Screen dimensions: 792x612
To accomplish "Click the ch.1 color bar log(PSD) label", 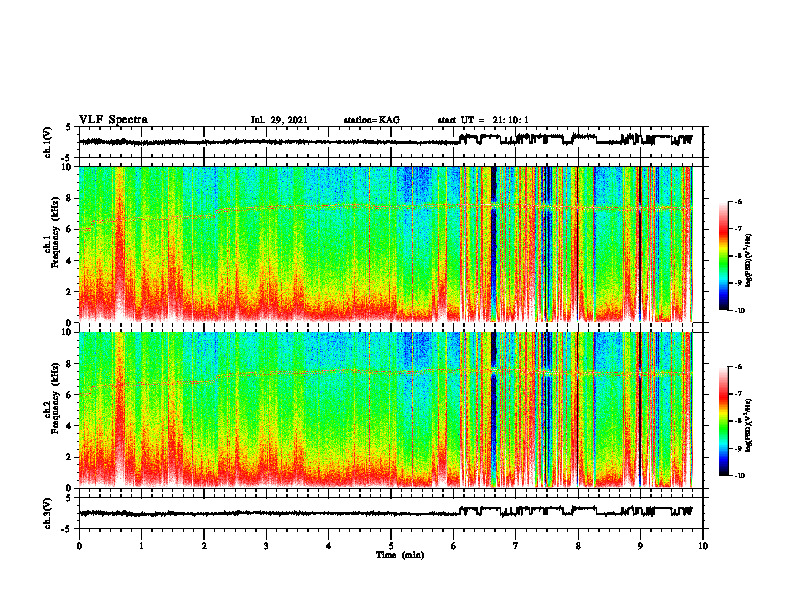I will [748, 261].
